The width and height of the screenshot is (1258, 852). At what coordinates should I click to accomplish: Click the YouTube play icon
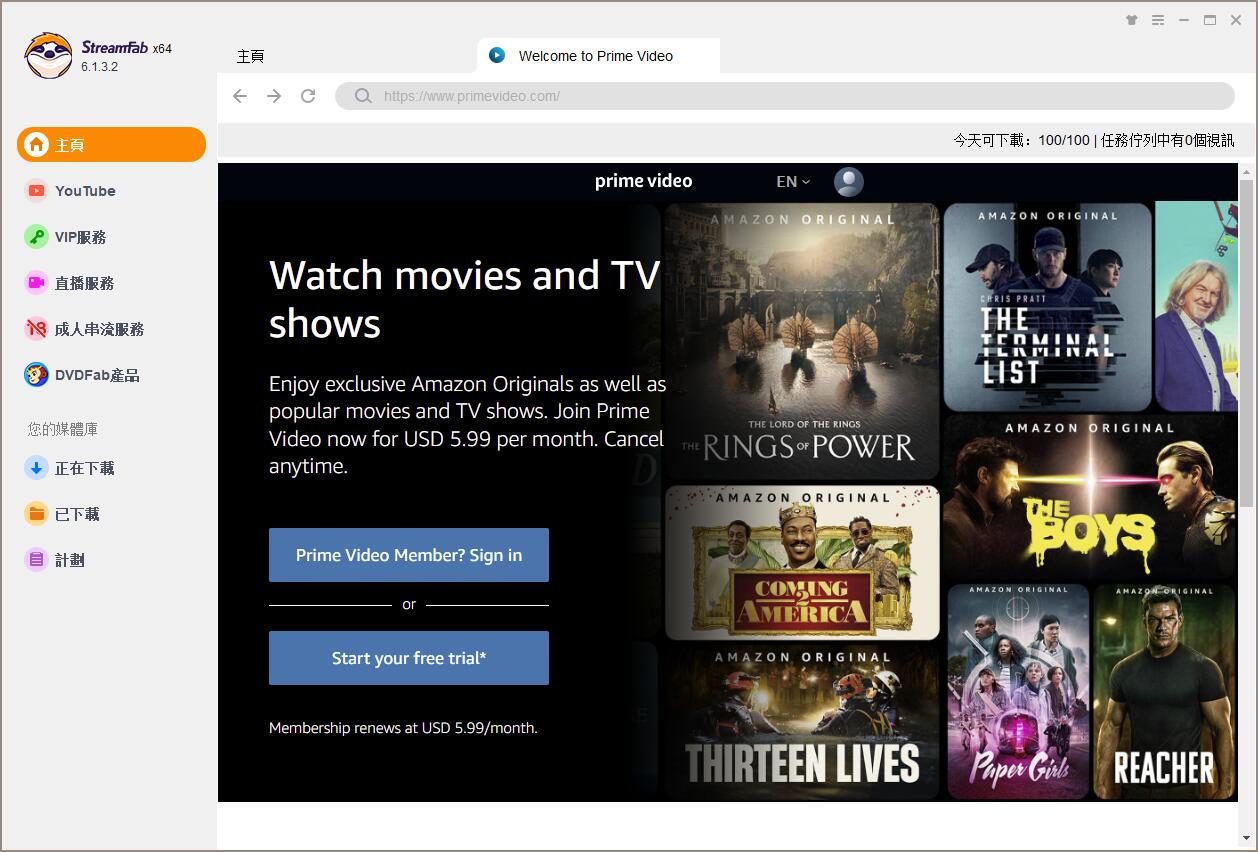(37, 191)
